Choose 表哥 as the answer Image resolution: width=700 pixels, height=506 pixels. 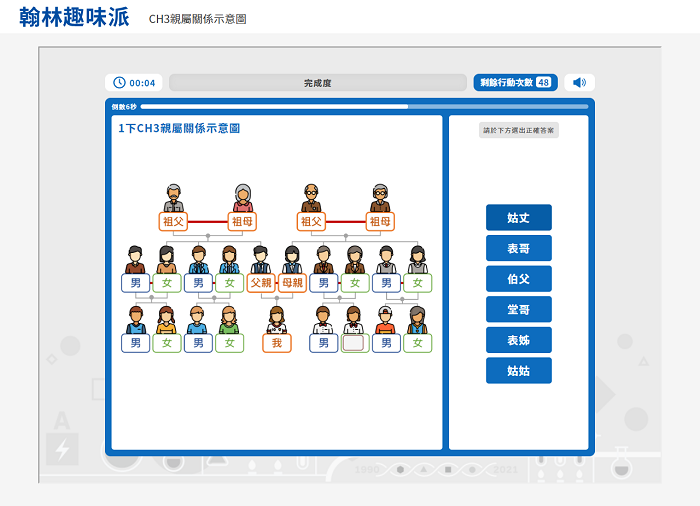[518, 248]
